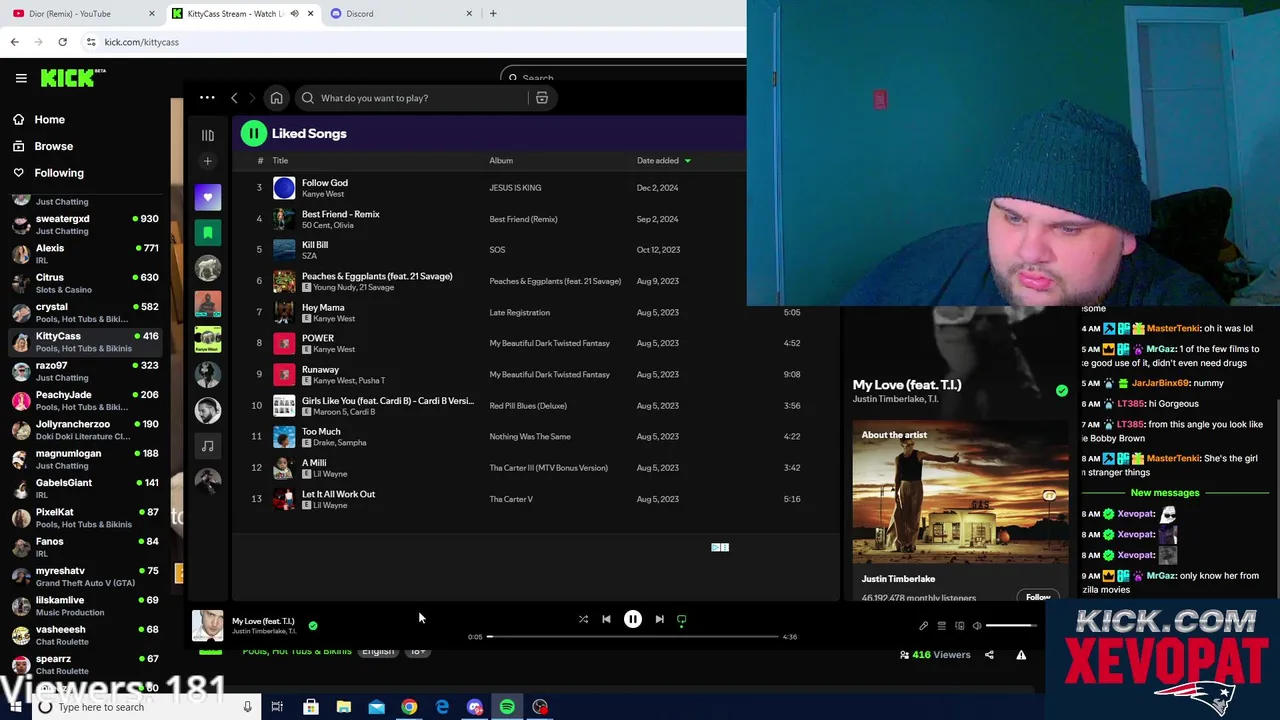Share the stream with the share icon
The height and width of the screenshot is (720, 1280).
point(989,655)
